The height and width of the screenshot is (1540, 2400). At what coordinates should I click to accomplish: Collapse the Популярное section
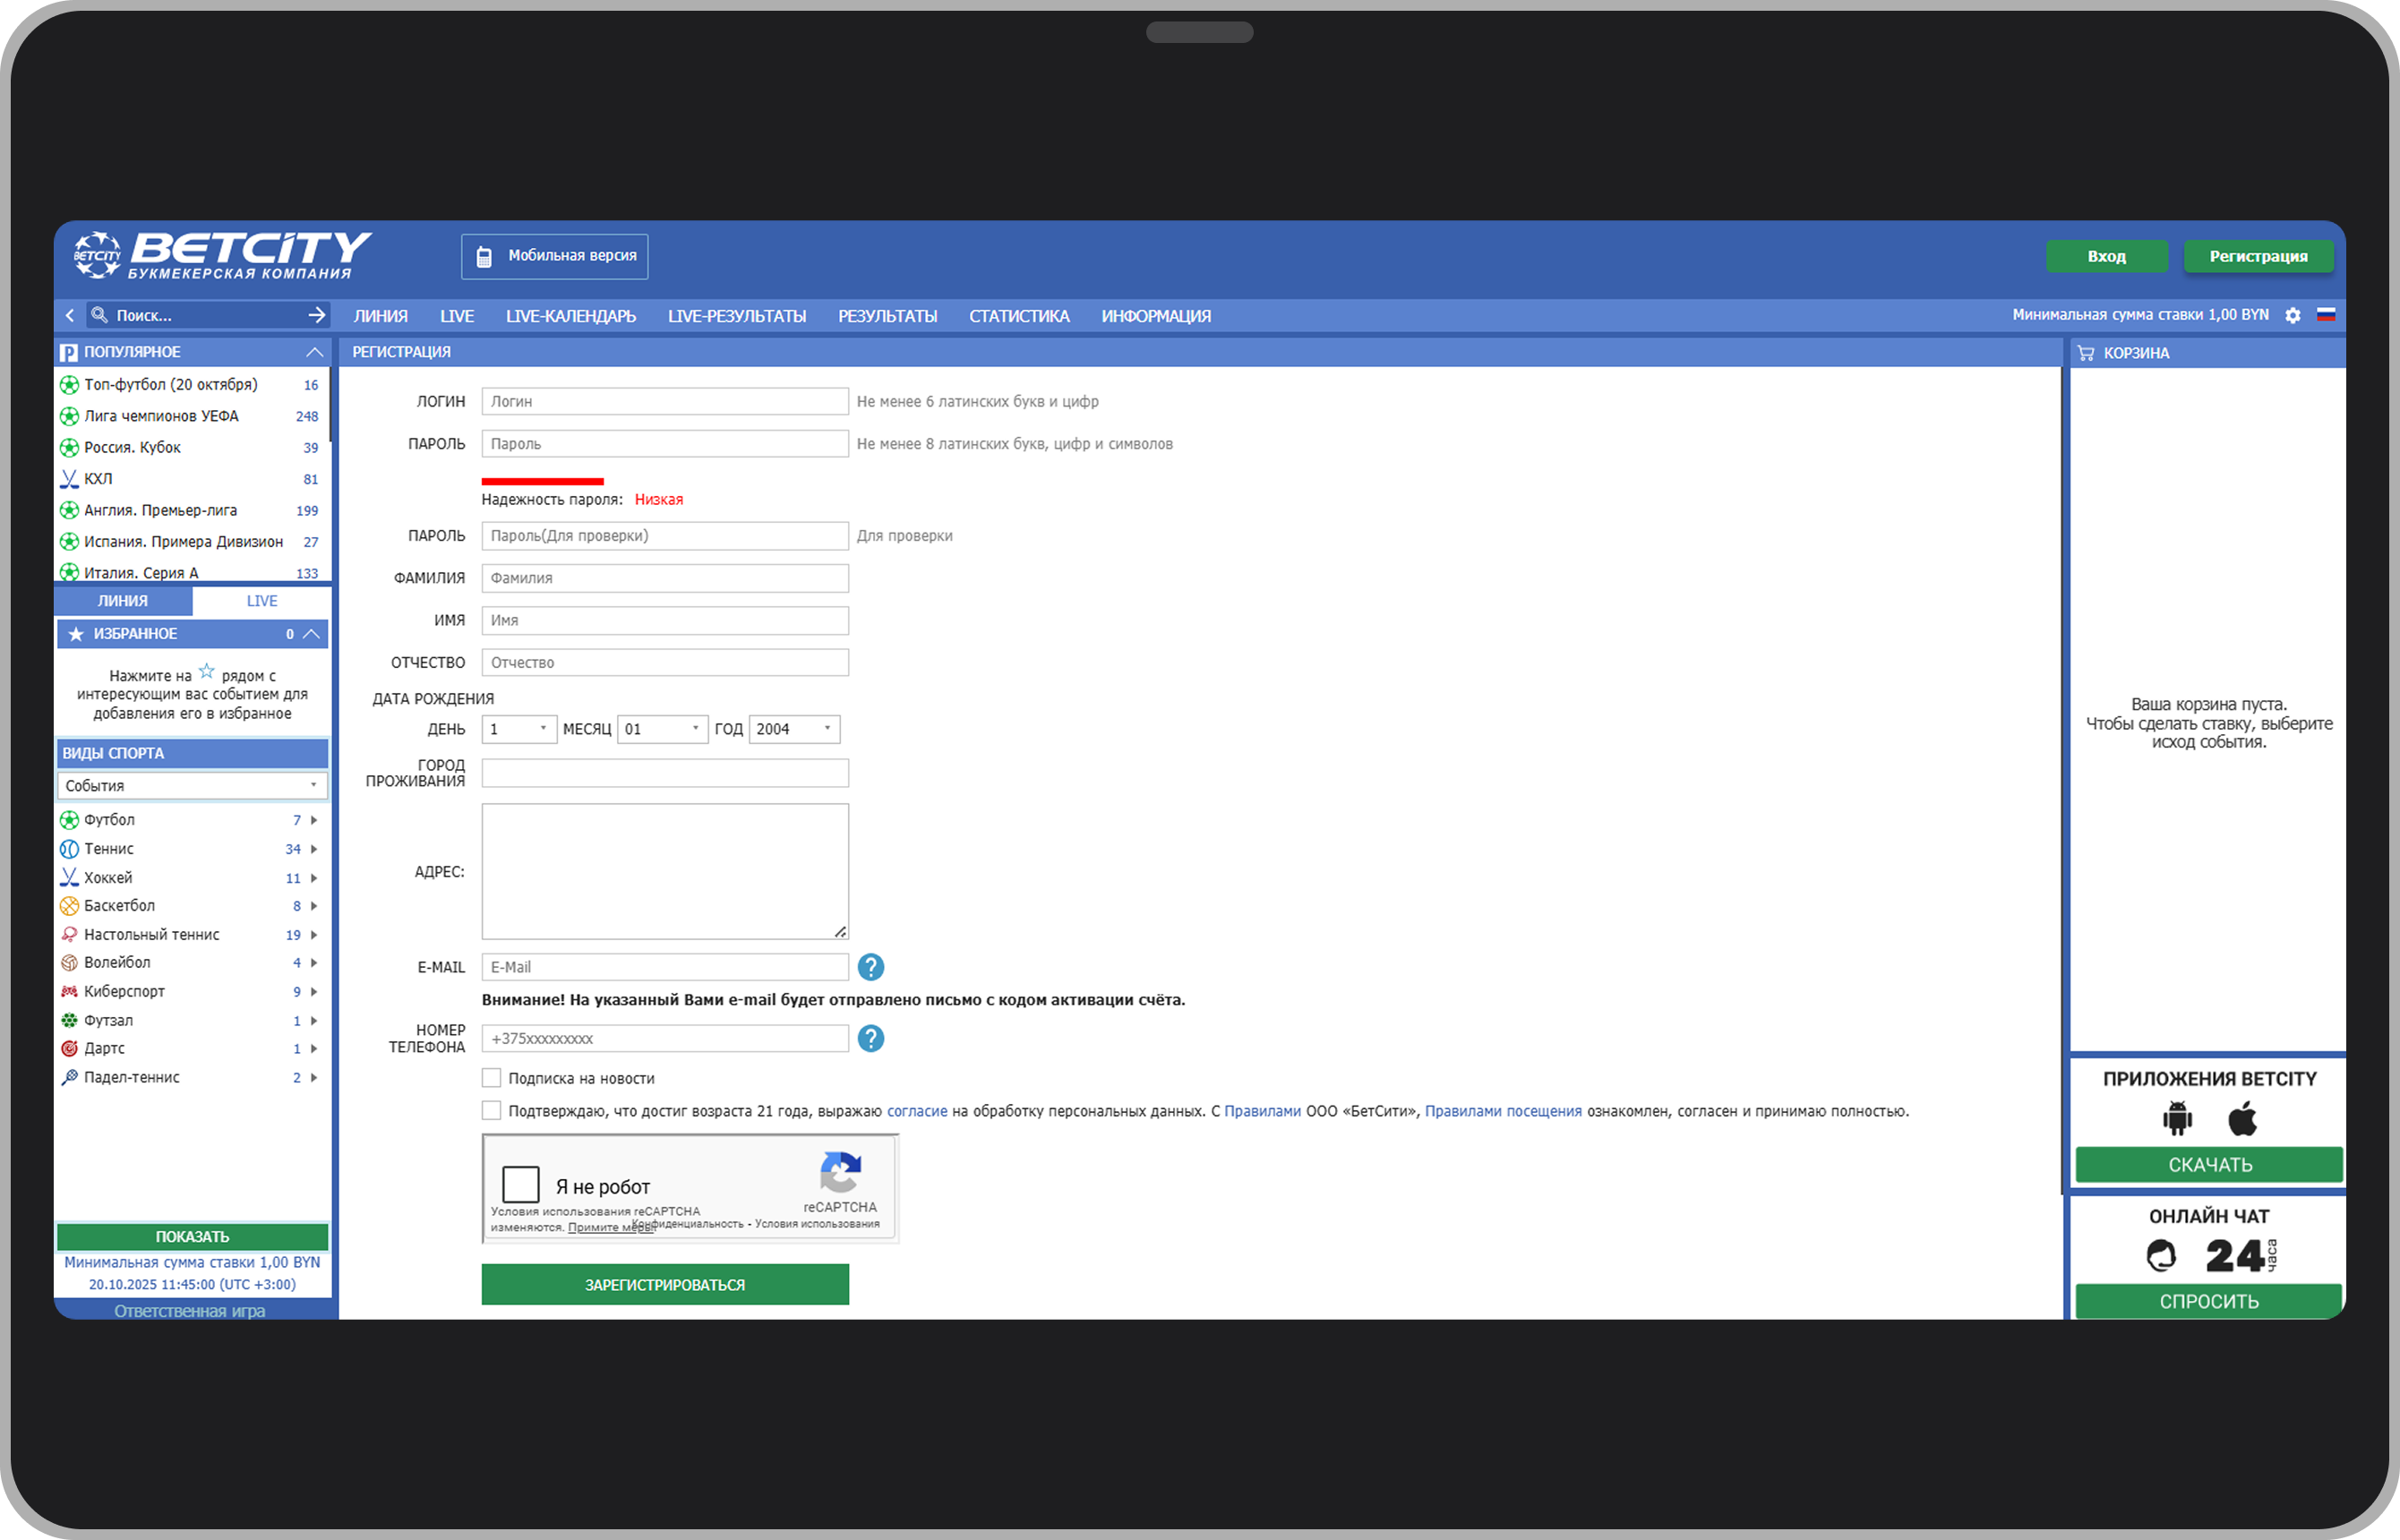tap(314, 352)
